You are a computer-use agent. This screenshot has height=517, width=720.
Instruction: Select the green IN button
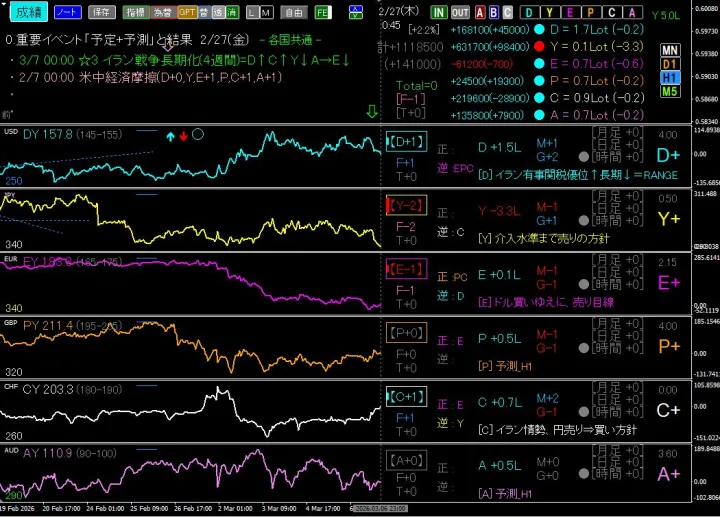click(439, 12)
